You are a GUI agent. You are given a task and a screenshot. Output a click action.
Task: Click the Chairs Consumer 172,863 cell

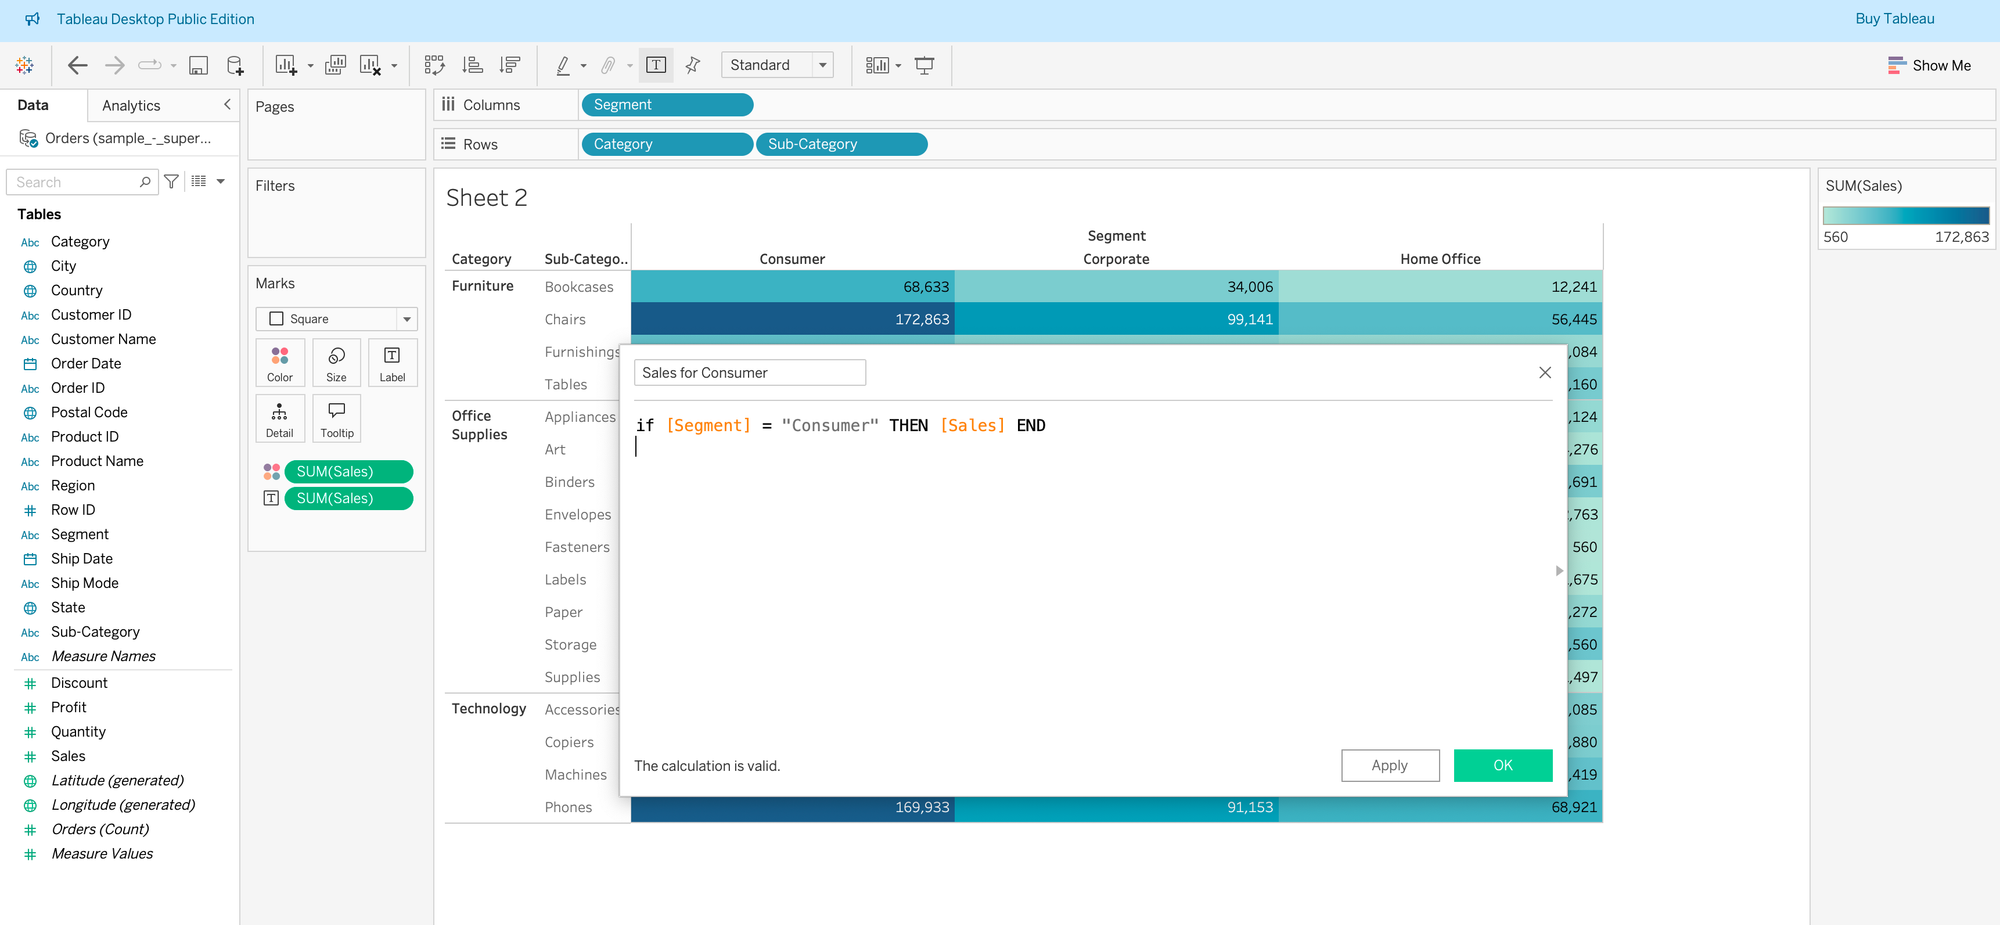coord(793,319)
